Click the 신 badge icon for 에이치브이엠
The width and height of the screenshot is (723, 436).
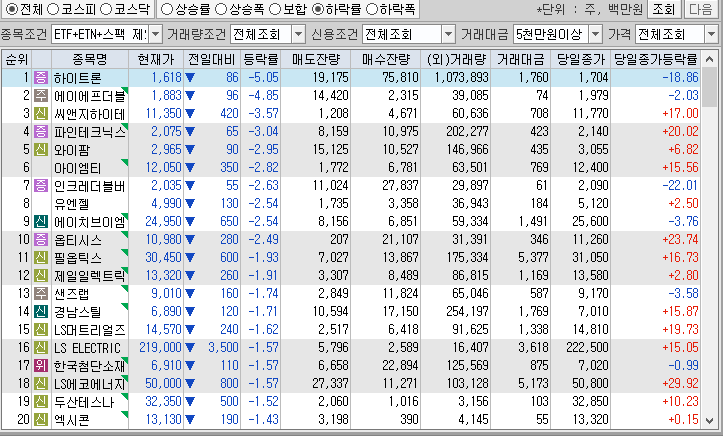click(x=41, y=221)
